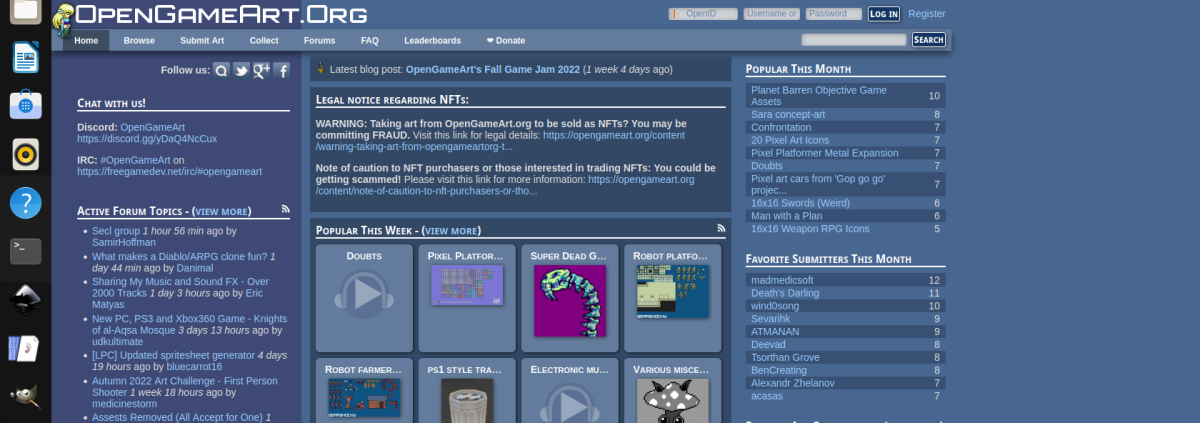
Task: Click the Register link
Action: (926, 14)
